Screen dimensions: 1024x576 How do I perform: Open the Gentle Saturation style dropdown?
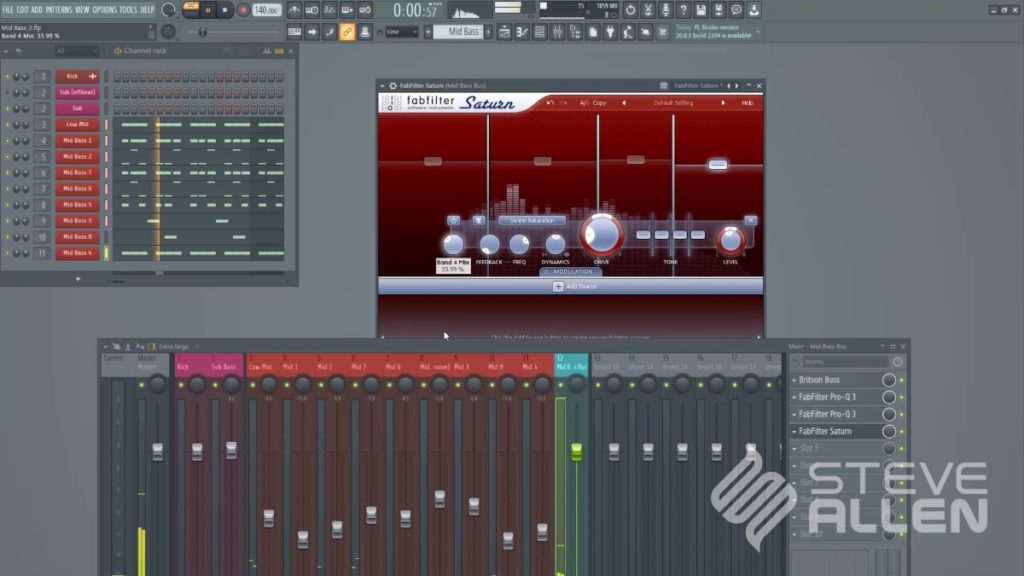pyautogui.click(x=532, y=221)
